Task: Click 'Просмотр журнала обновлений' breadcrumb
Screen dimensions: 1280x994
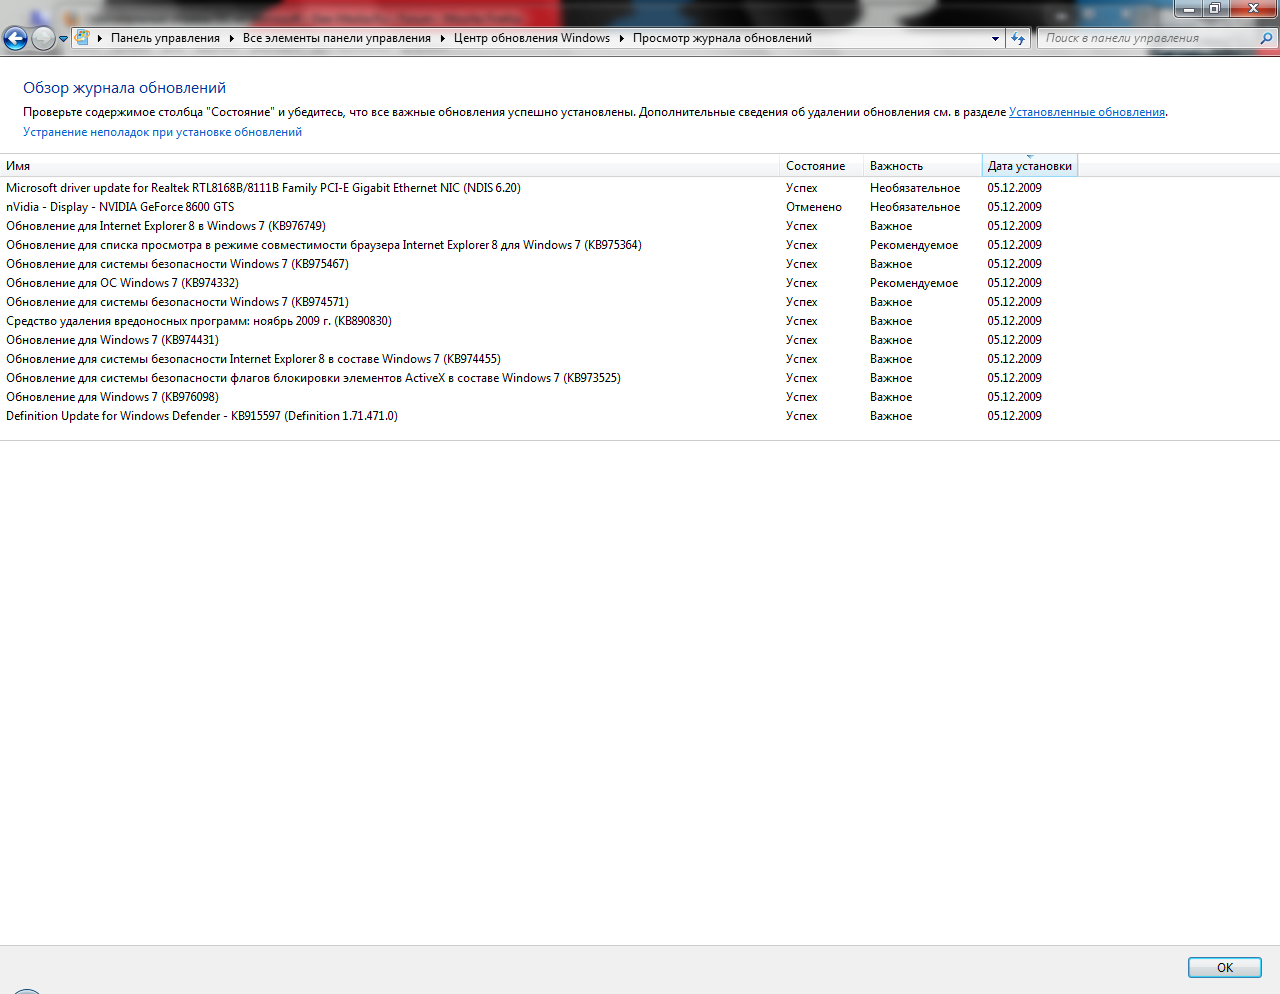Action: [x=722, y=38]
